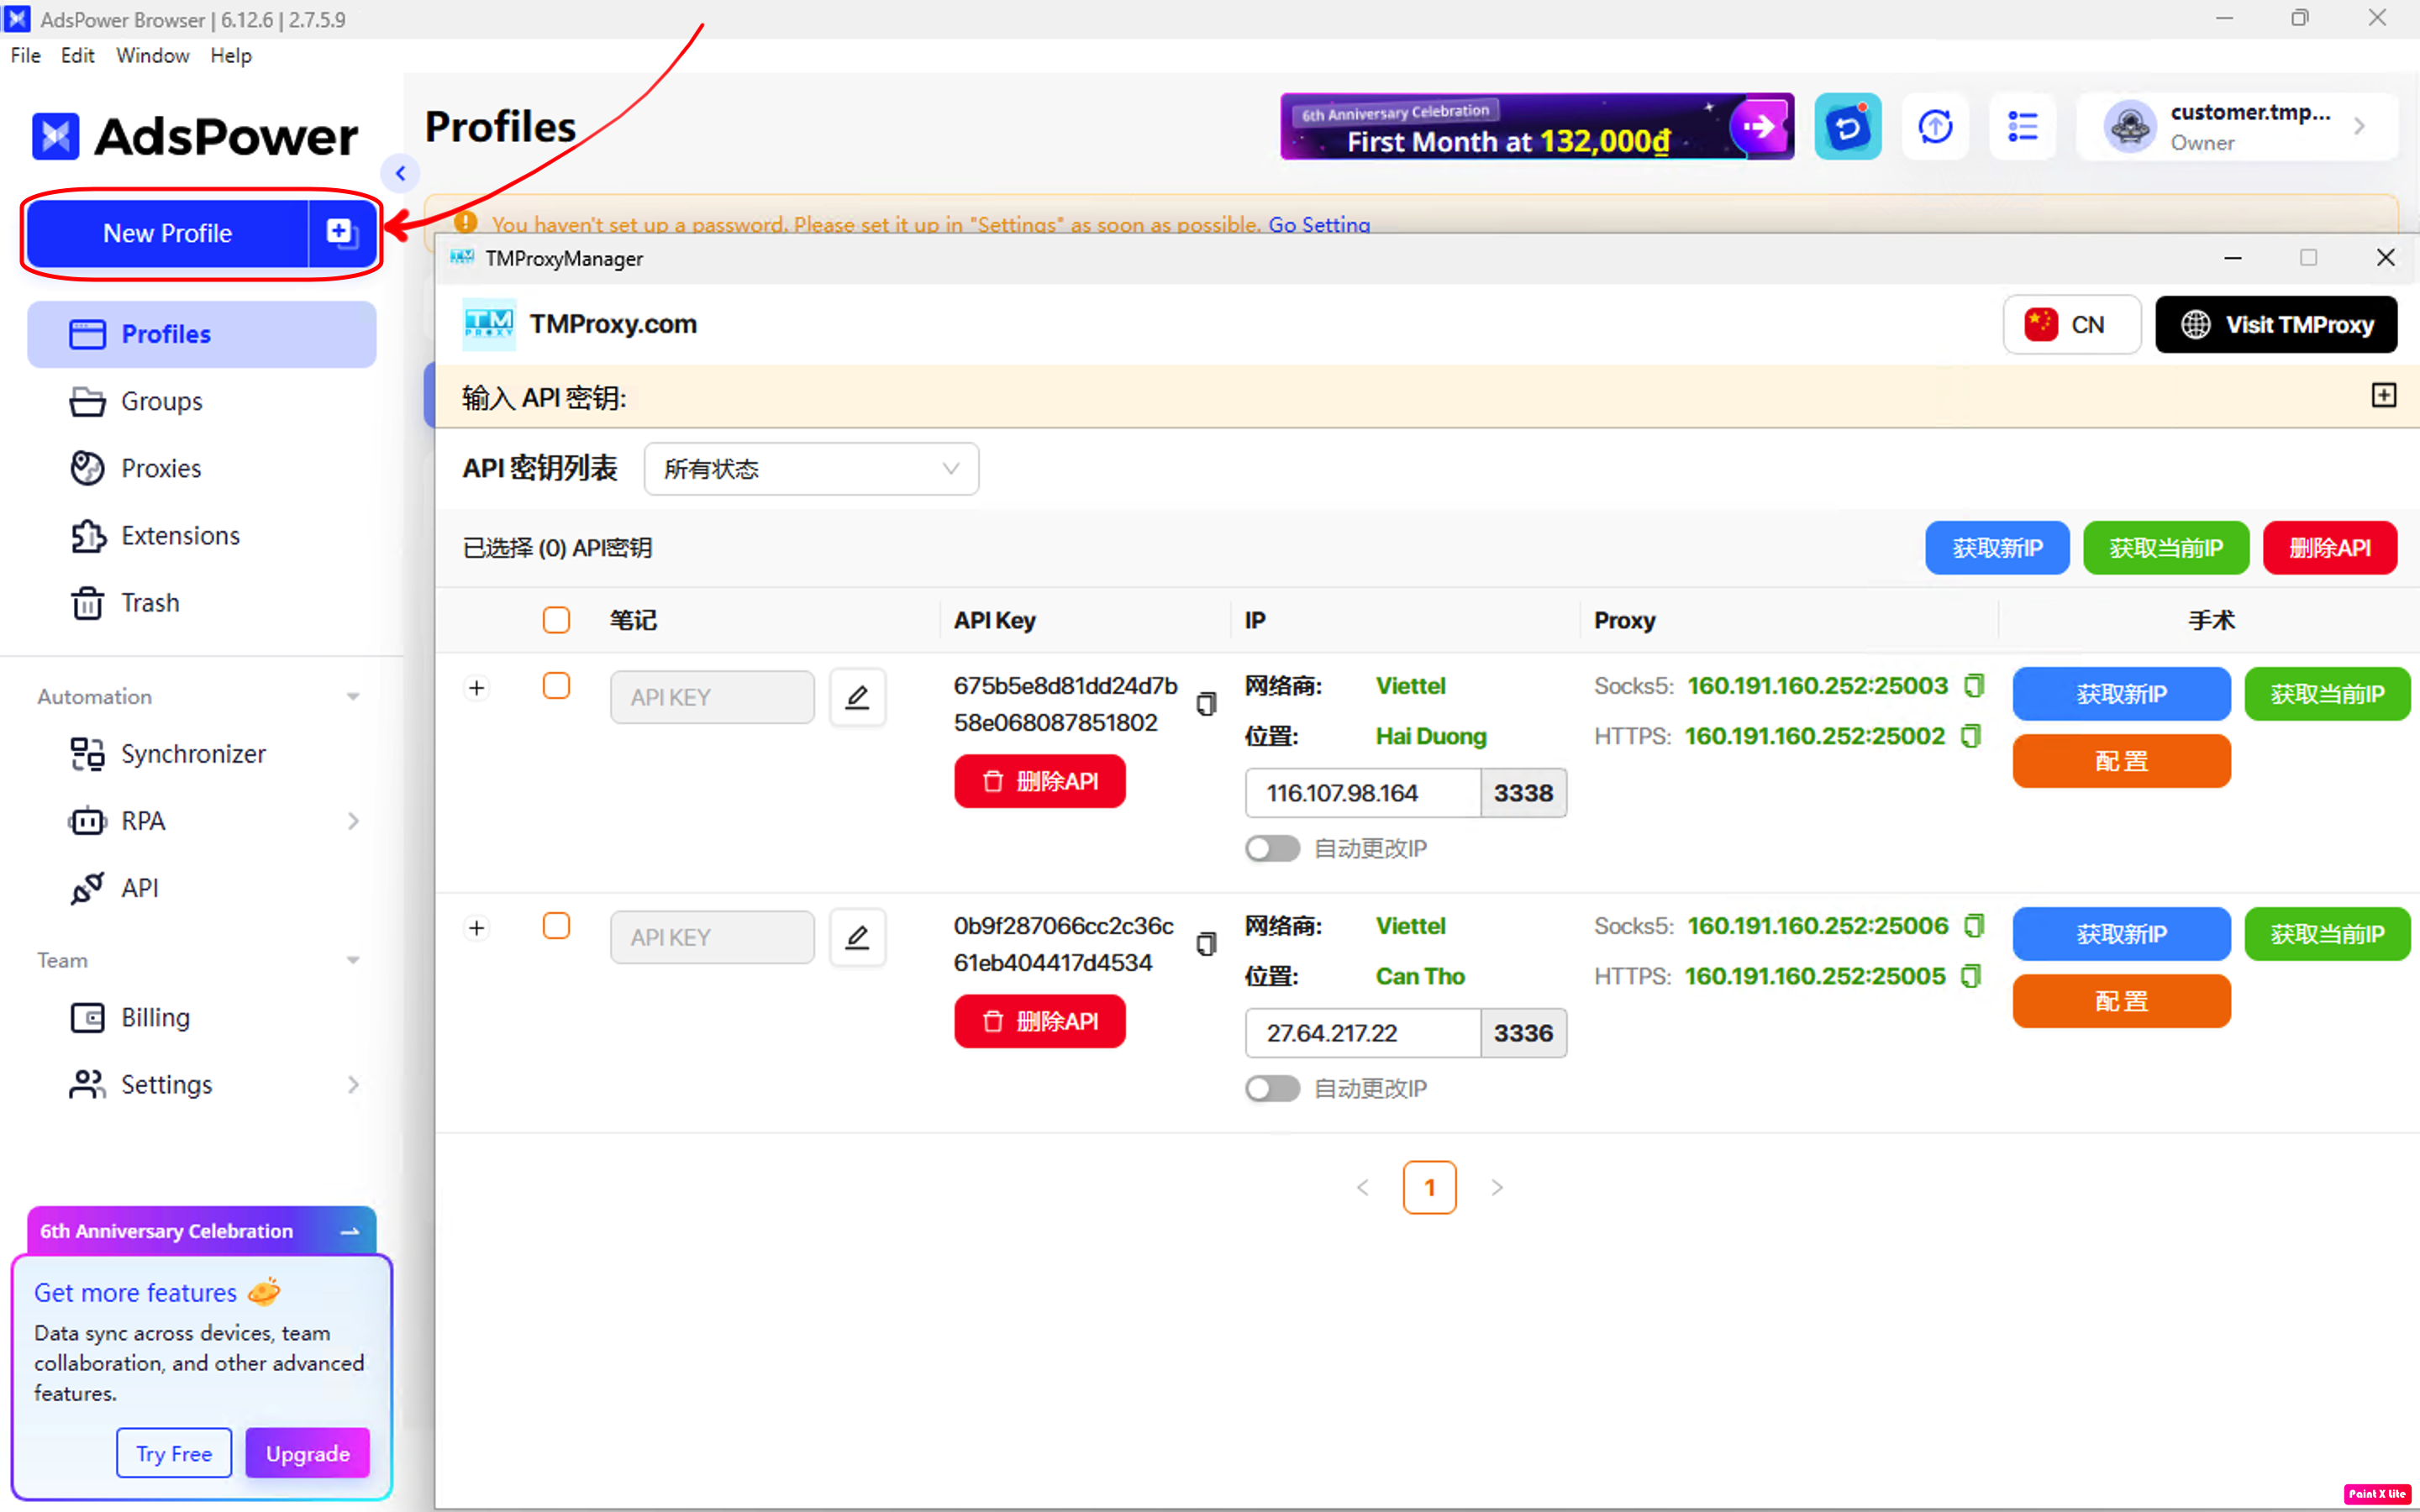2420x1512 pixels.
Task: Open the task list icon in the header
Action: [x=2022, y=127]
